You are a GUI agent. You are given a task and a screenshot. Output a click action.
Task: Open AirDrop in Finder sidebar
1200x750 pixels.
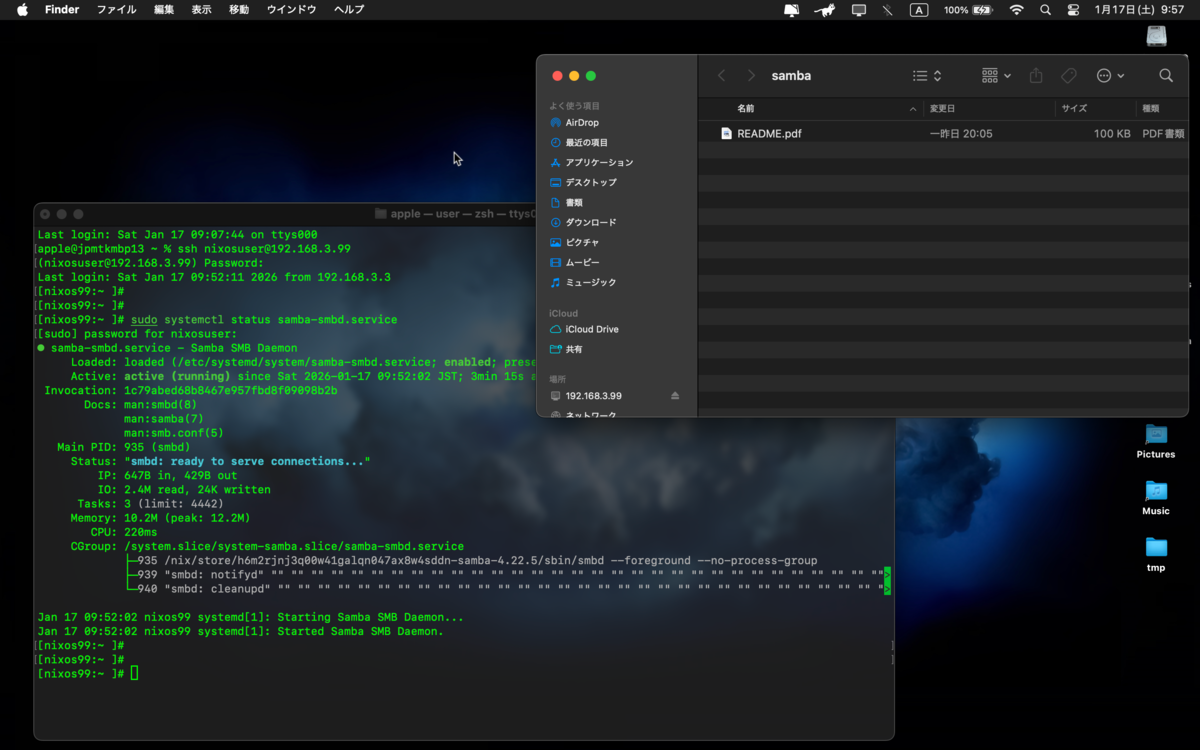pyautogui.click(x=581, y=122)
